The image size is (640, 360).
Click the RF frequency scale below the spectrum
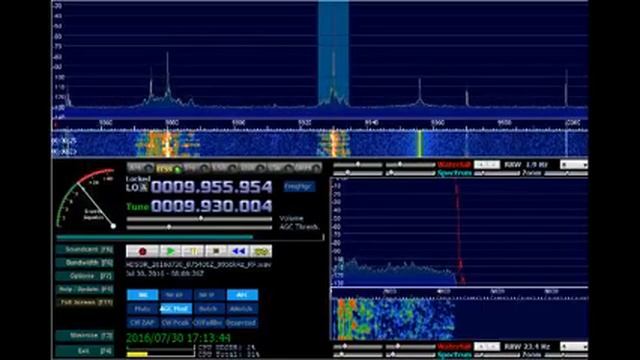tap(320, 123)
